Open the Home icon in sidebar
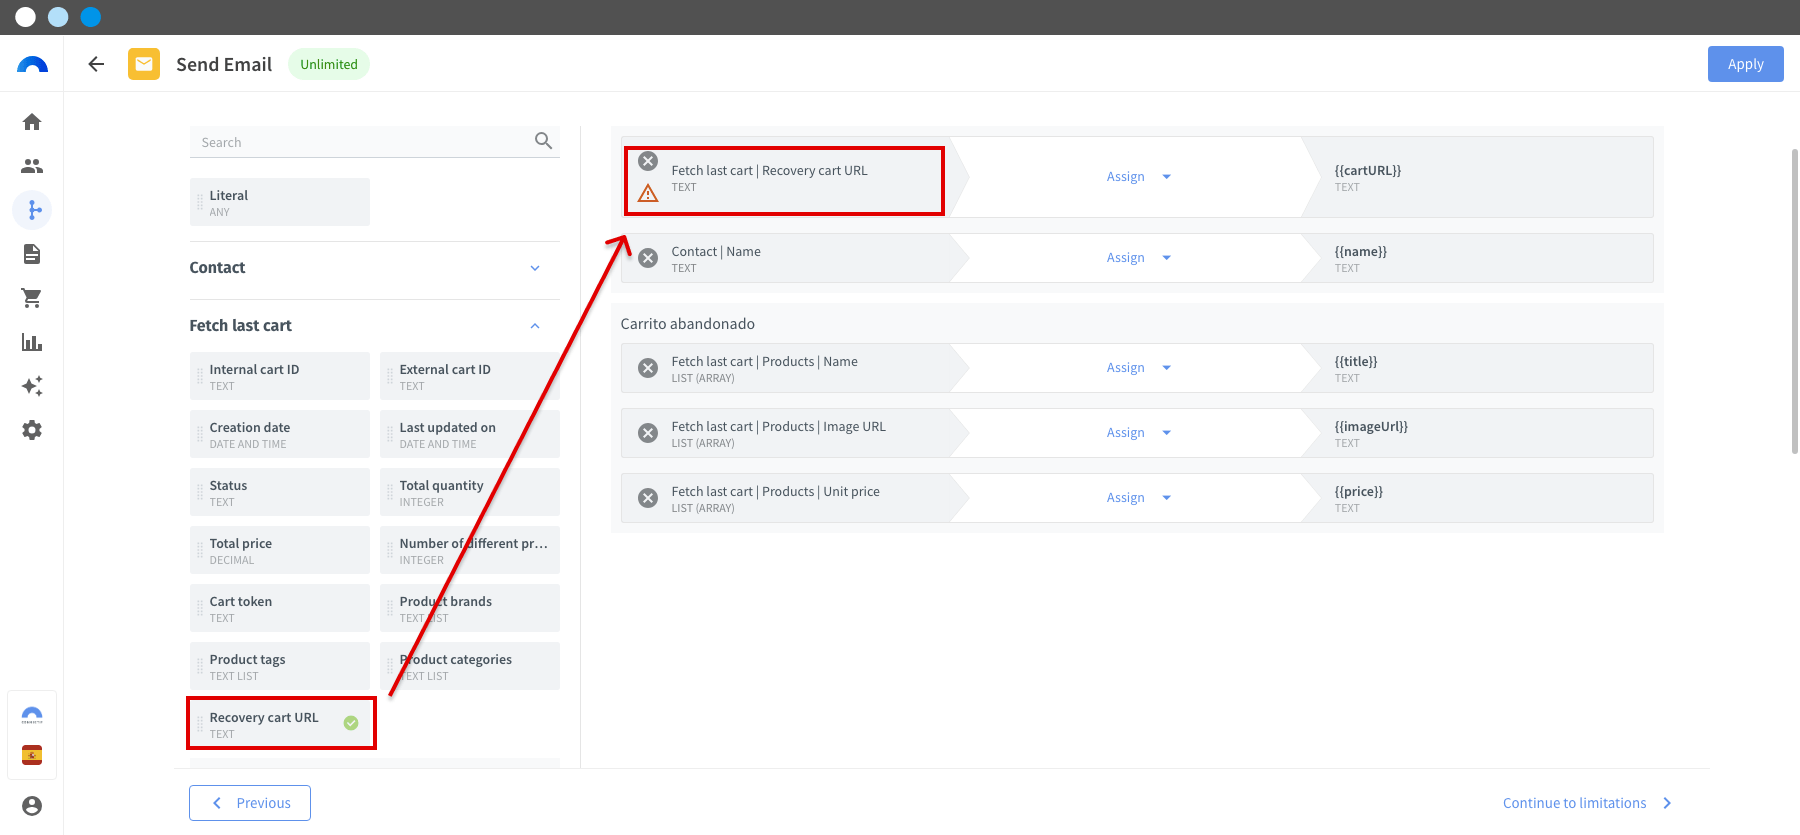The image size is (1800, 835). pos(32,122)
